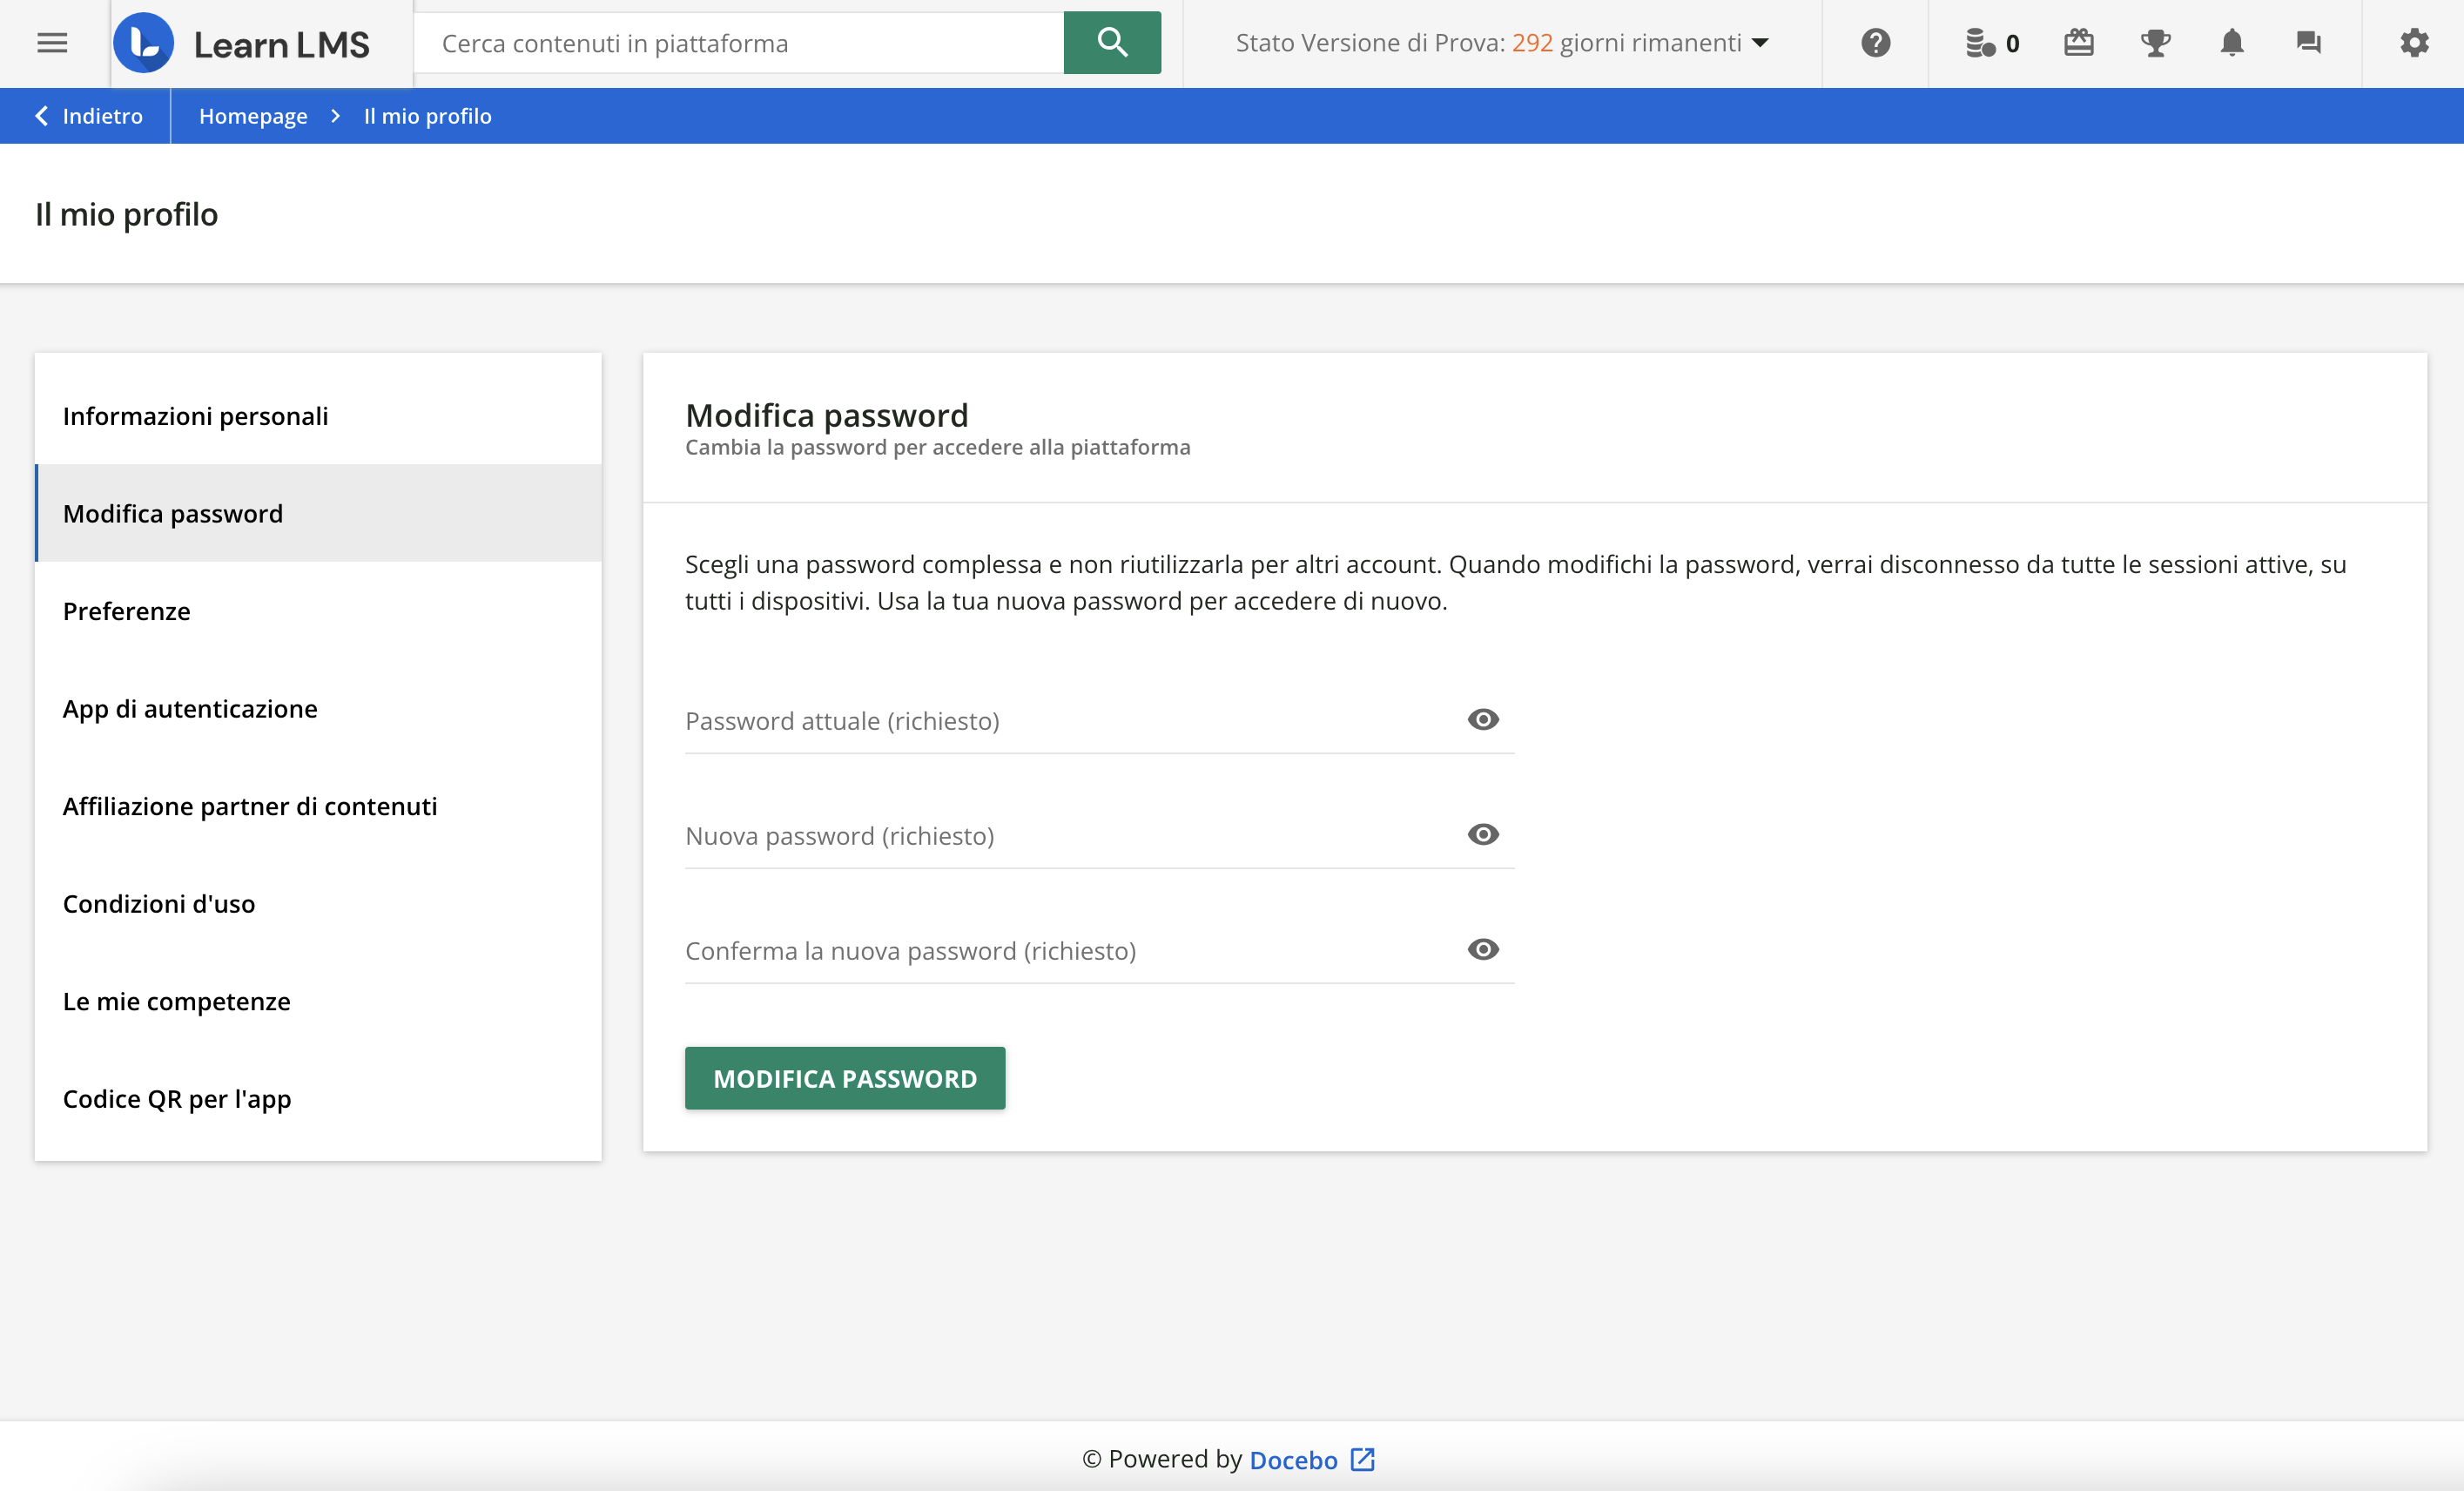Open the chat messages icon
The image size is (2464, 1491).
[2308, 43]
